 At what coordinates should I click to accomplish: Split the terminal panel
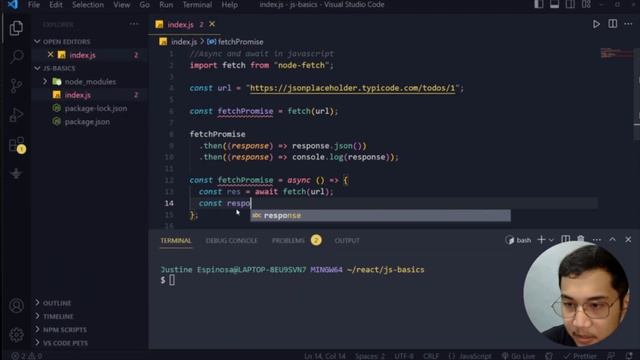(566, 240)
